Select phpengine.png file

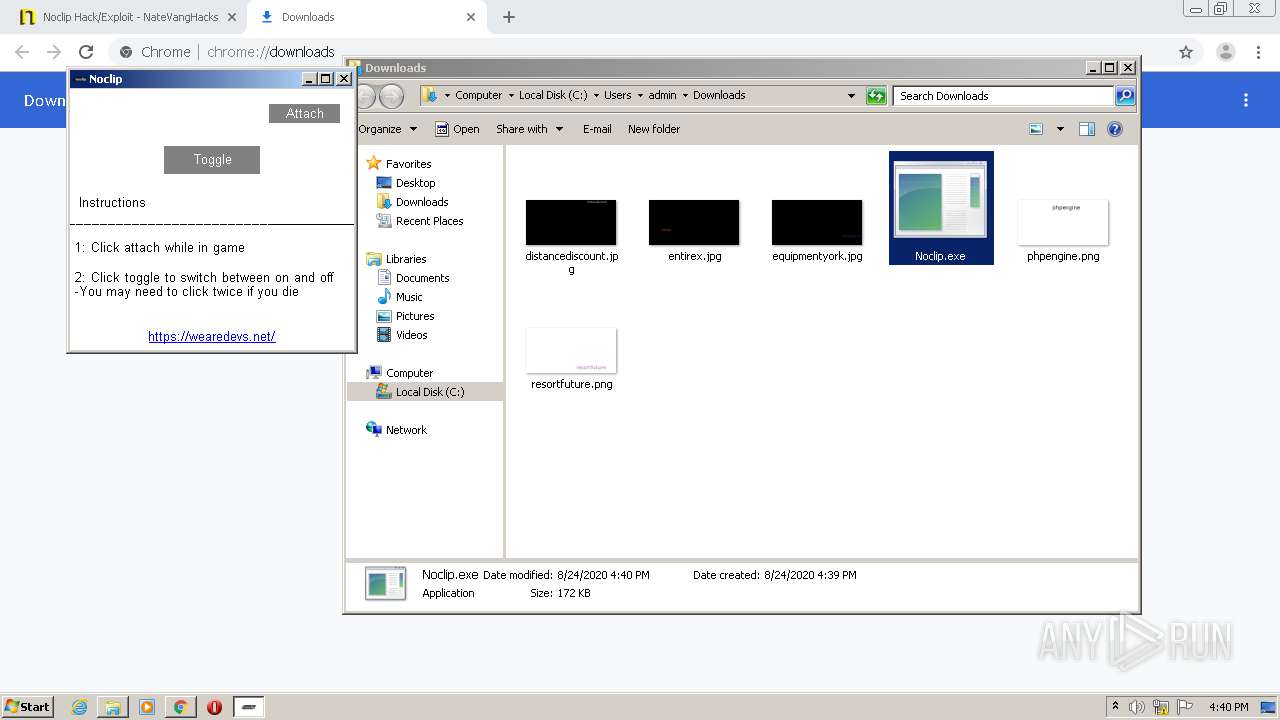1063,231
